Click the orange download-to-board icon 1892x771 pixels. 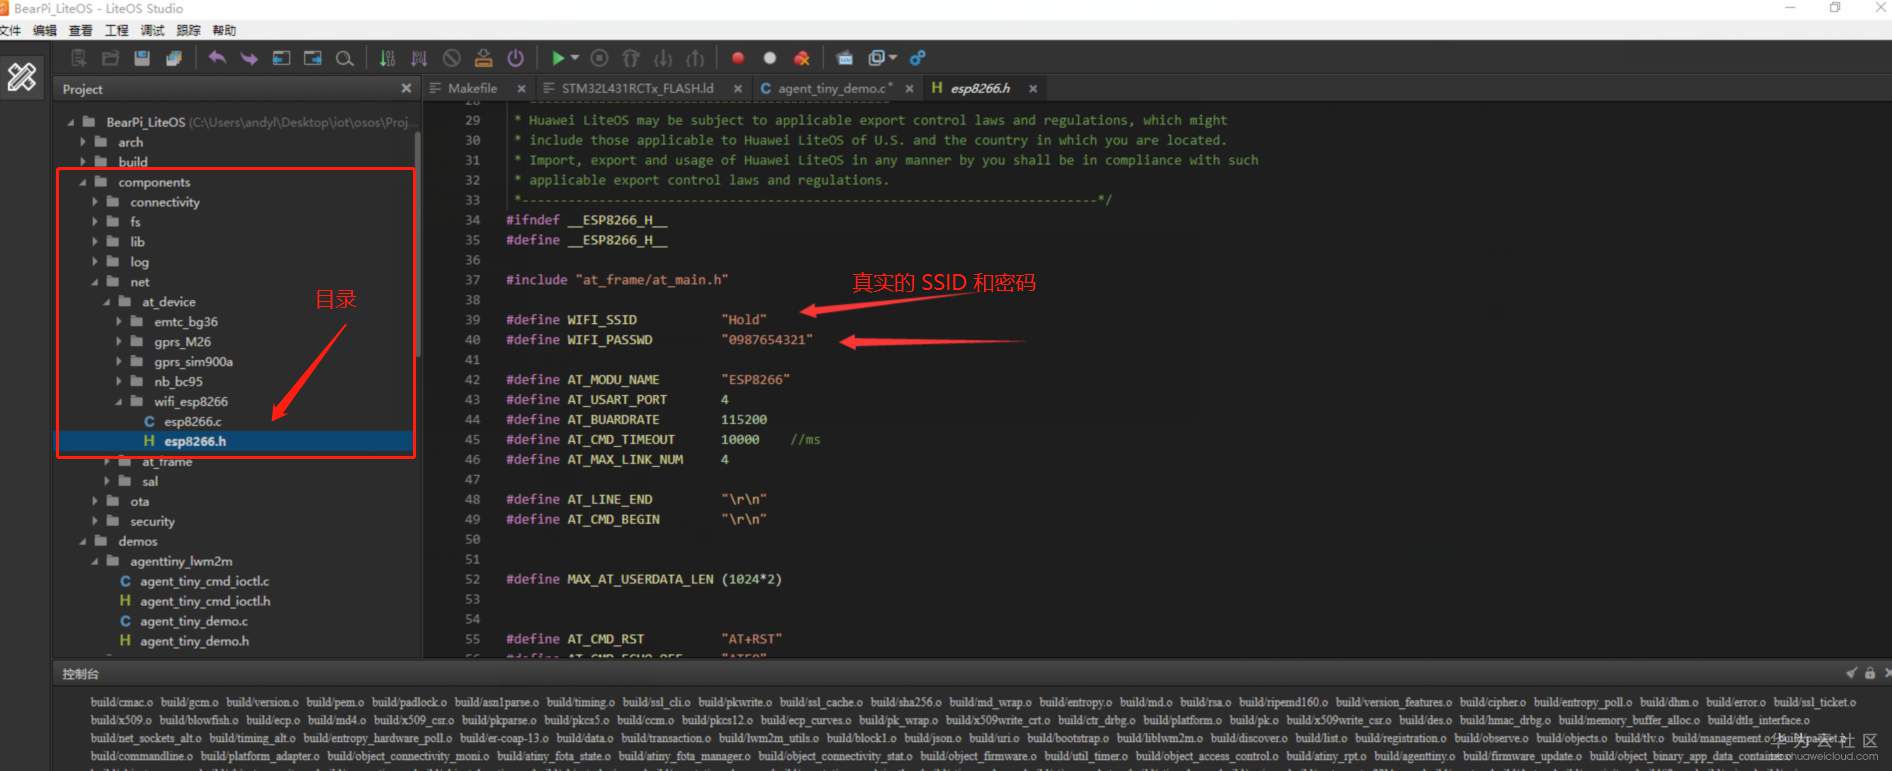tap(484, 58)
